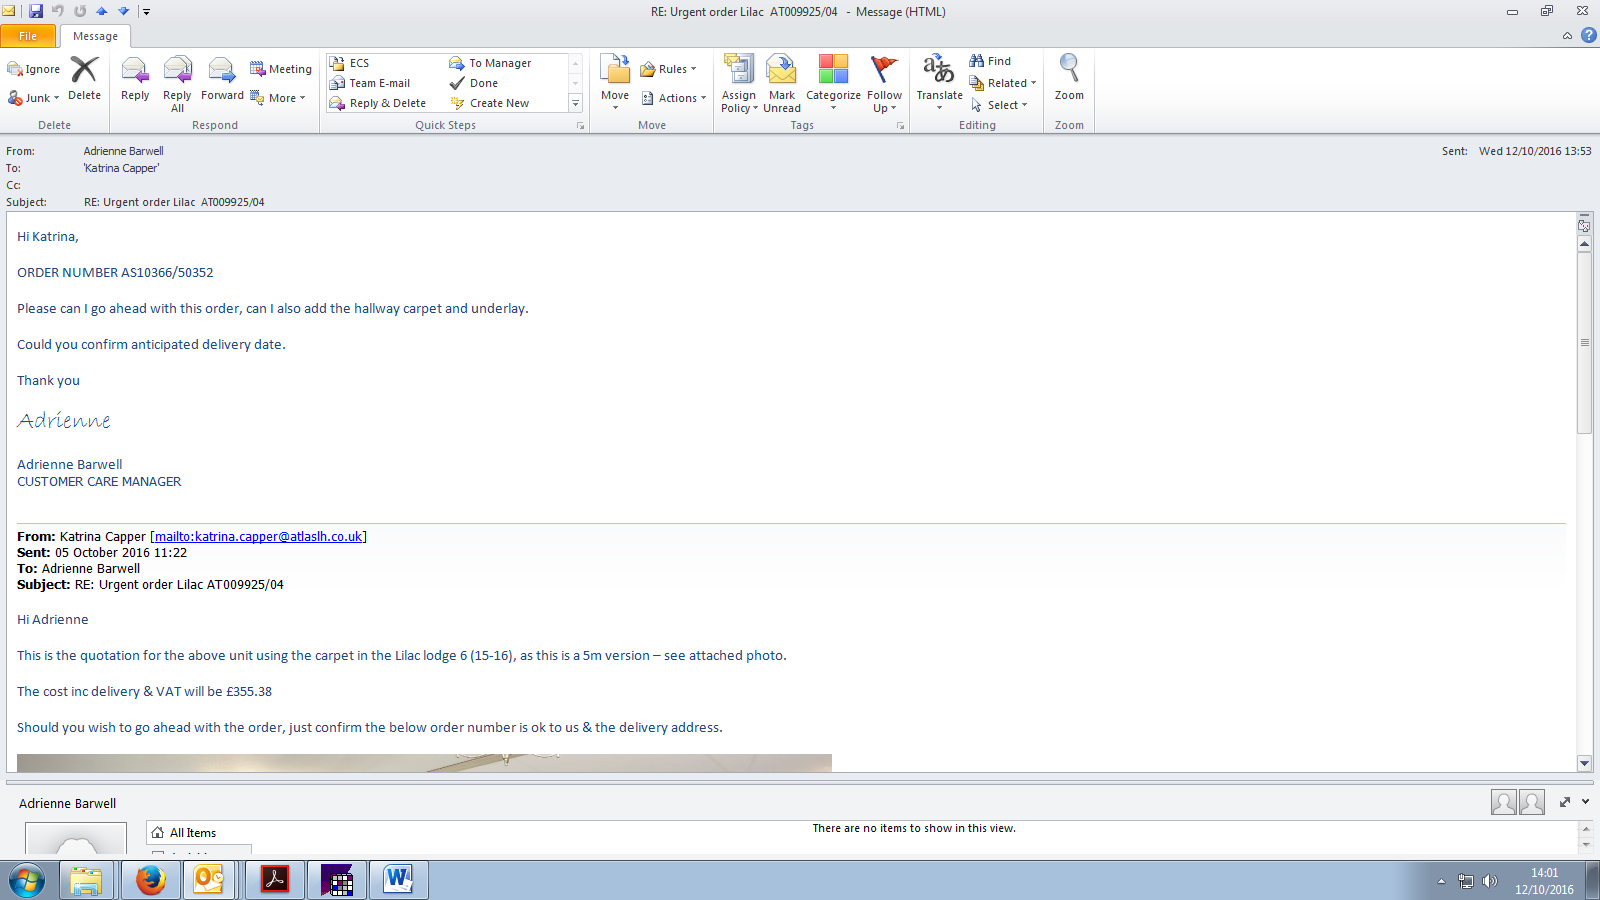
Task: Toggle the People Pane expand arrow
Action: click(1585, 802)
